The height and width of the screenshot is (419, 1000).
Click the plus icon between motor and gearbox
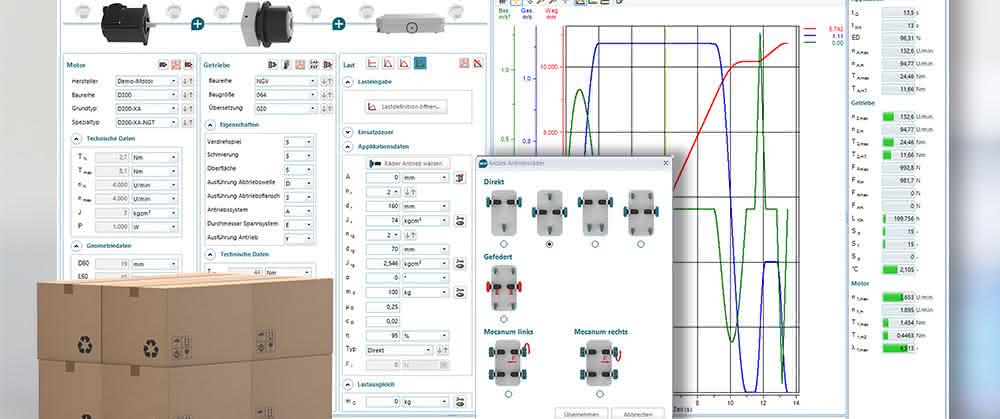click(198, 24)
